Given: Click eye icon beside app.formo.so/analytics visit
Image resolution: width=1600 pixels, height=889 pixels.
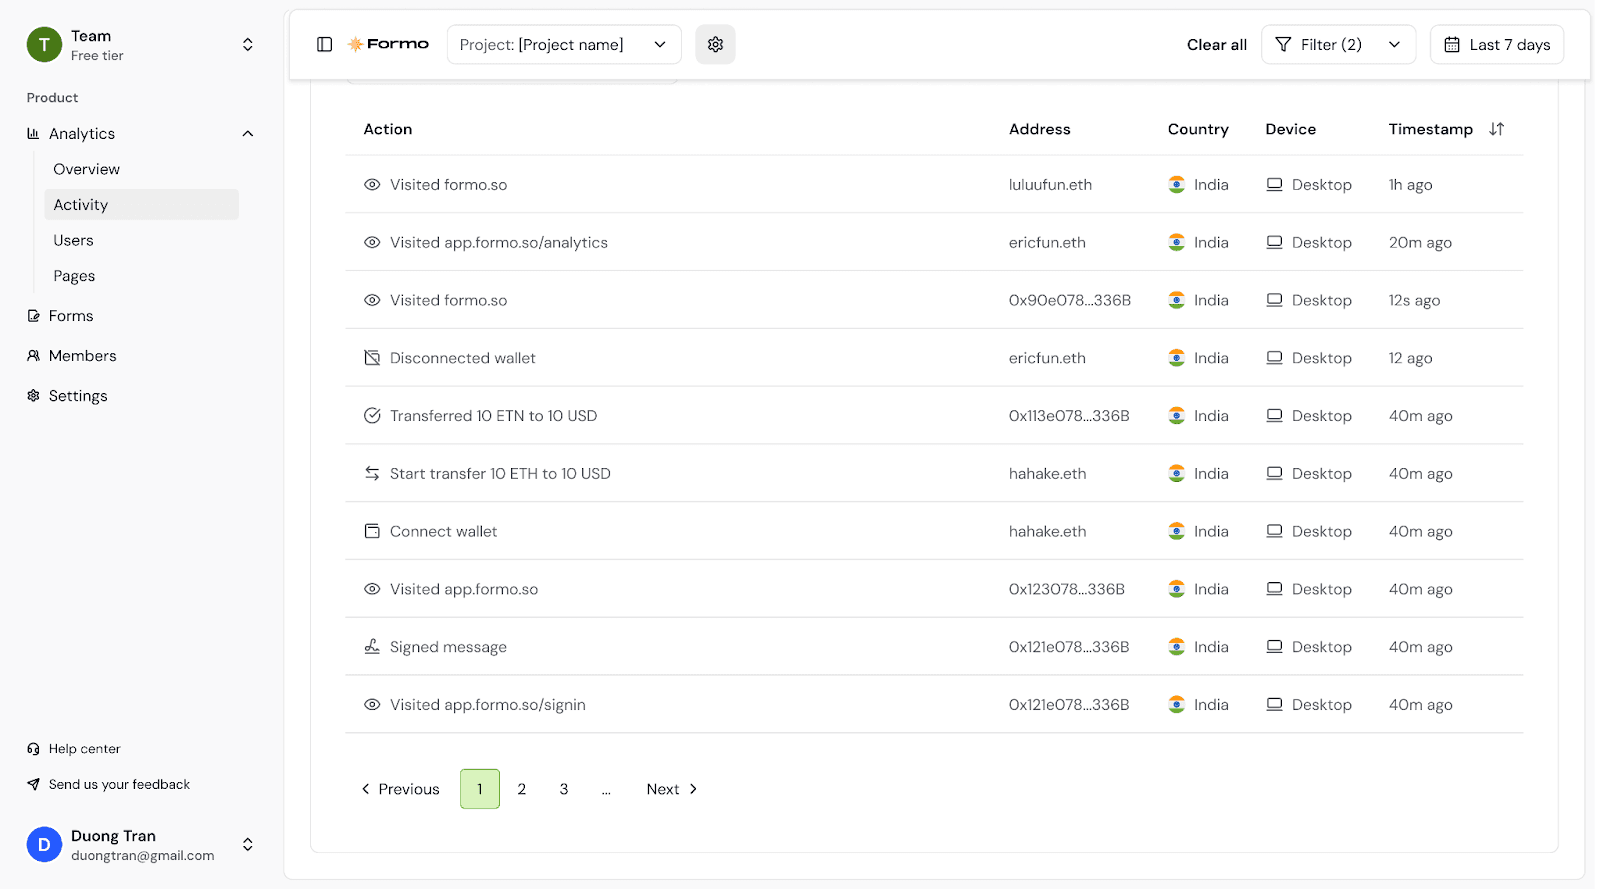Looking at the screenshot, I should (x=372, y=242).
